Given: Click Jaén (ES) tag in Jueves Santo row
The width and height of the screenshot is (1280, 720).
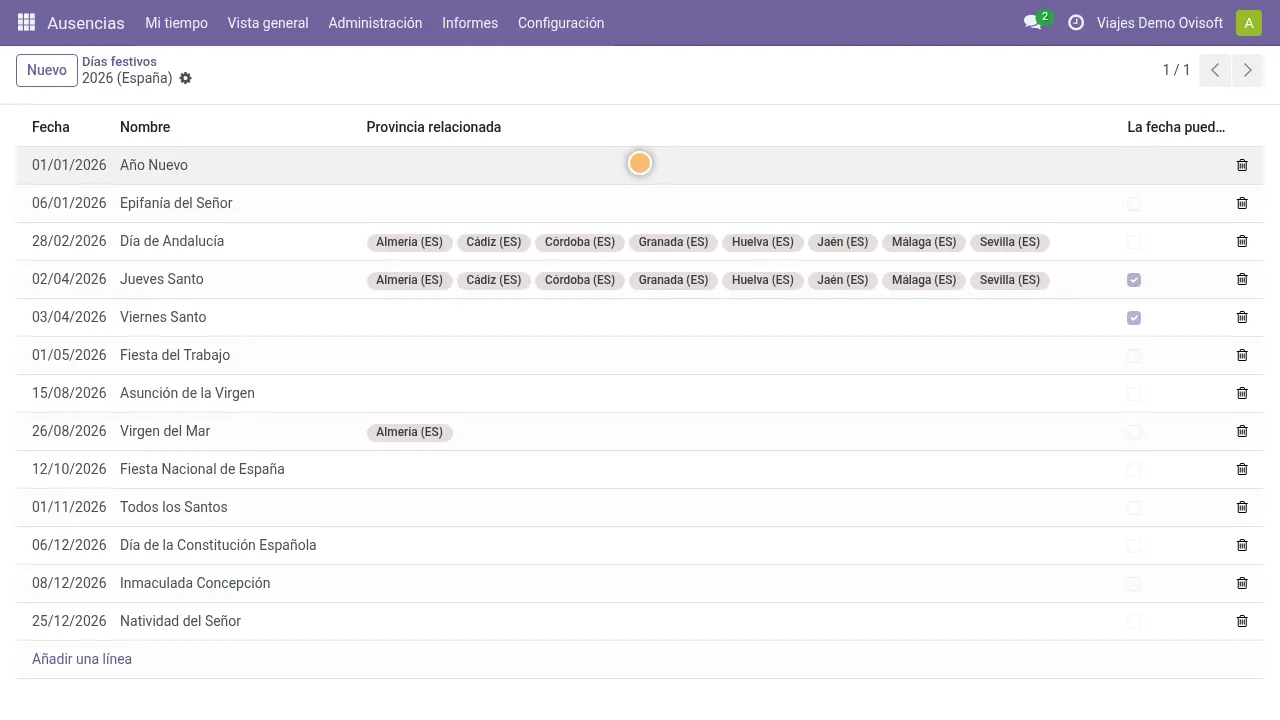Looking at the screenshot, I should (x=843, y=280).
